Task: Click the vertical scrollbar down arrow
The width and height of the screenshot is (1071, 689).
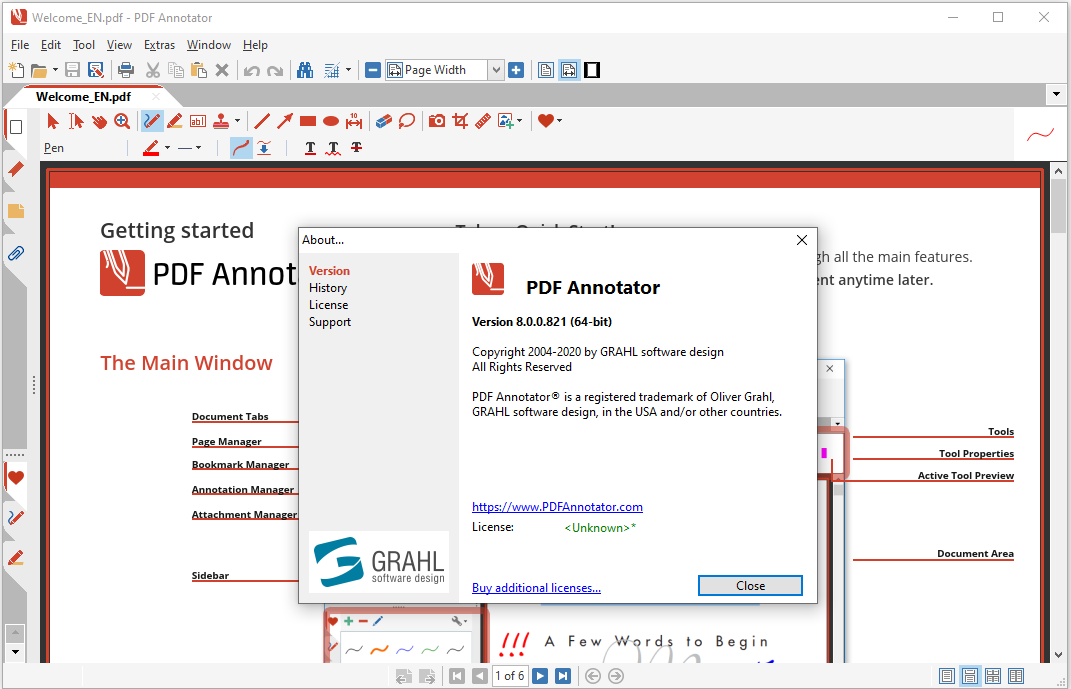Action: (x=1059, y=655)
